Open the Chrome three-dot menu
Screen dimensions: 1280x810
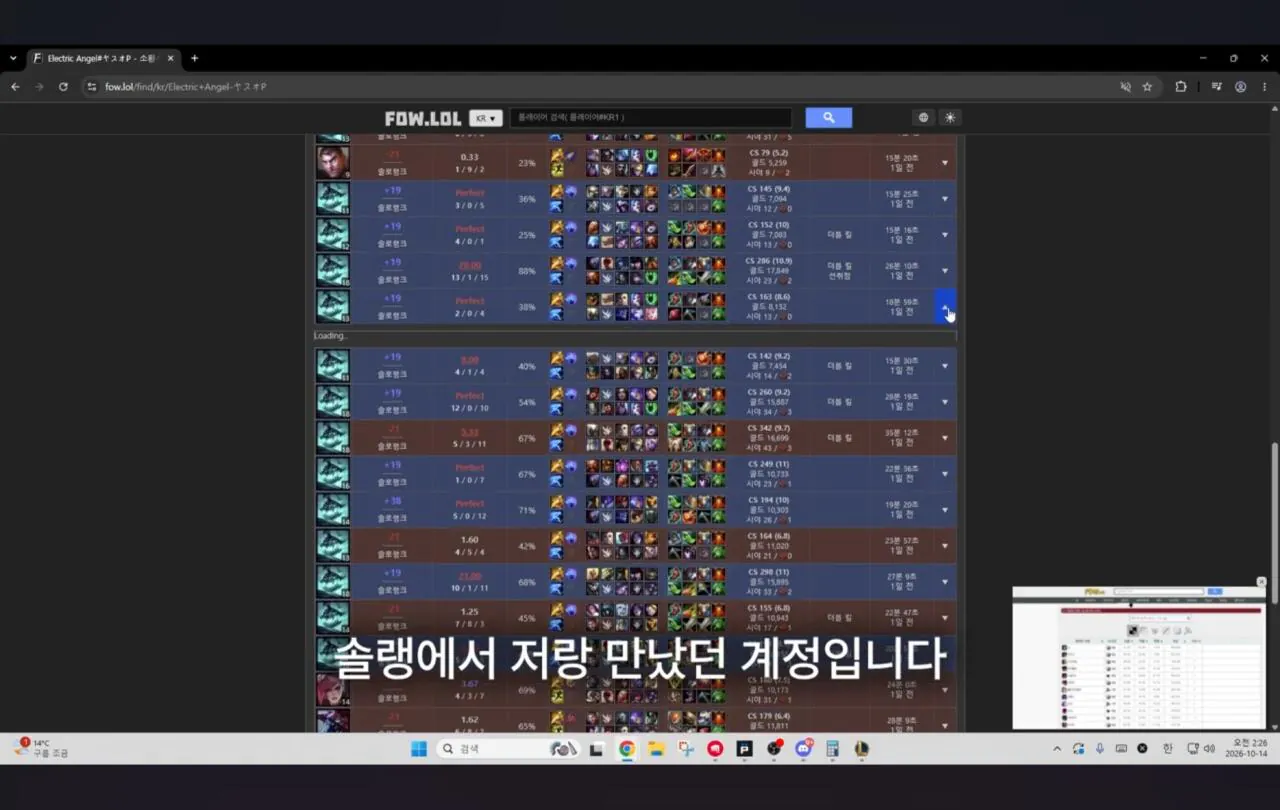tap(1264, 87)
